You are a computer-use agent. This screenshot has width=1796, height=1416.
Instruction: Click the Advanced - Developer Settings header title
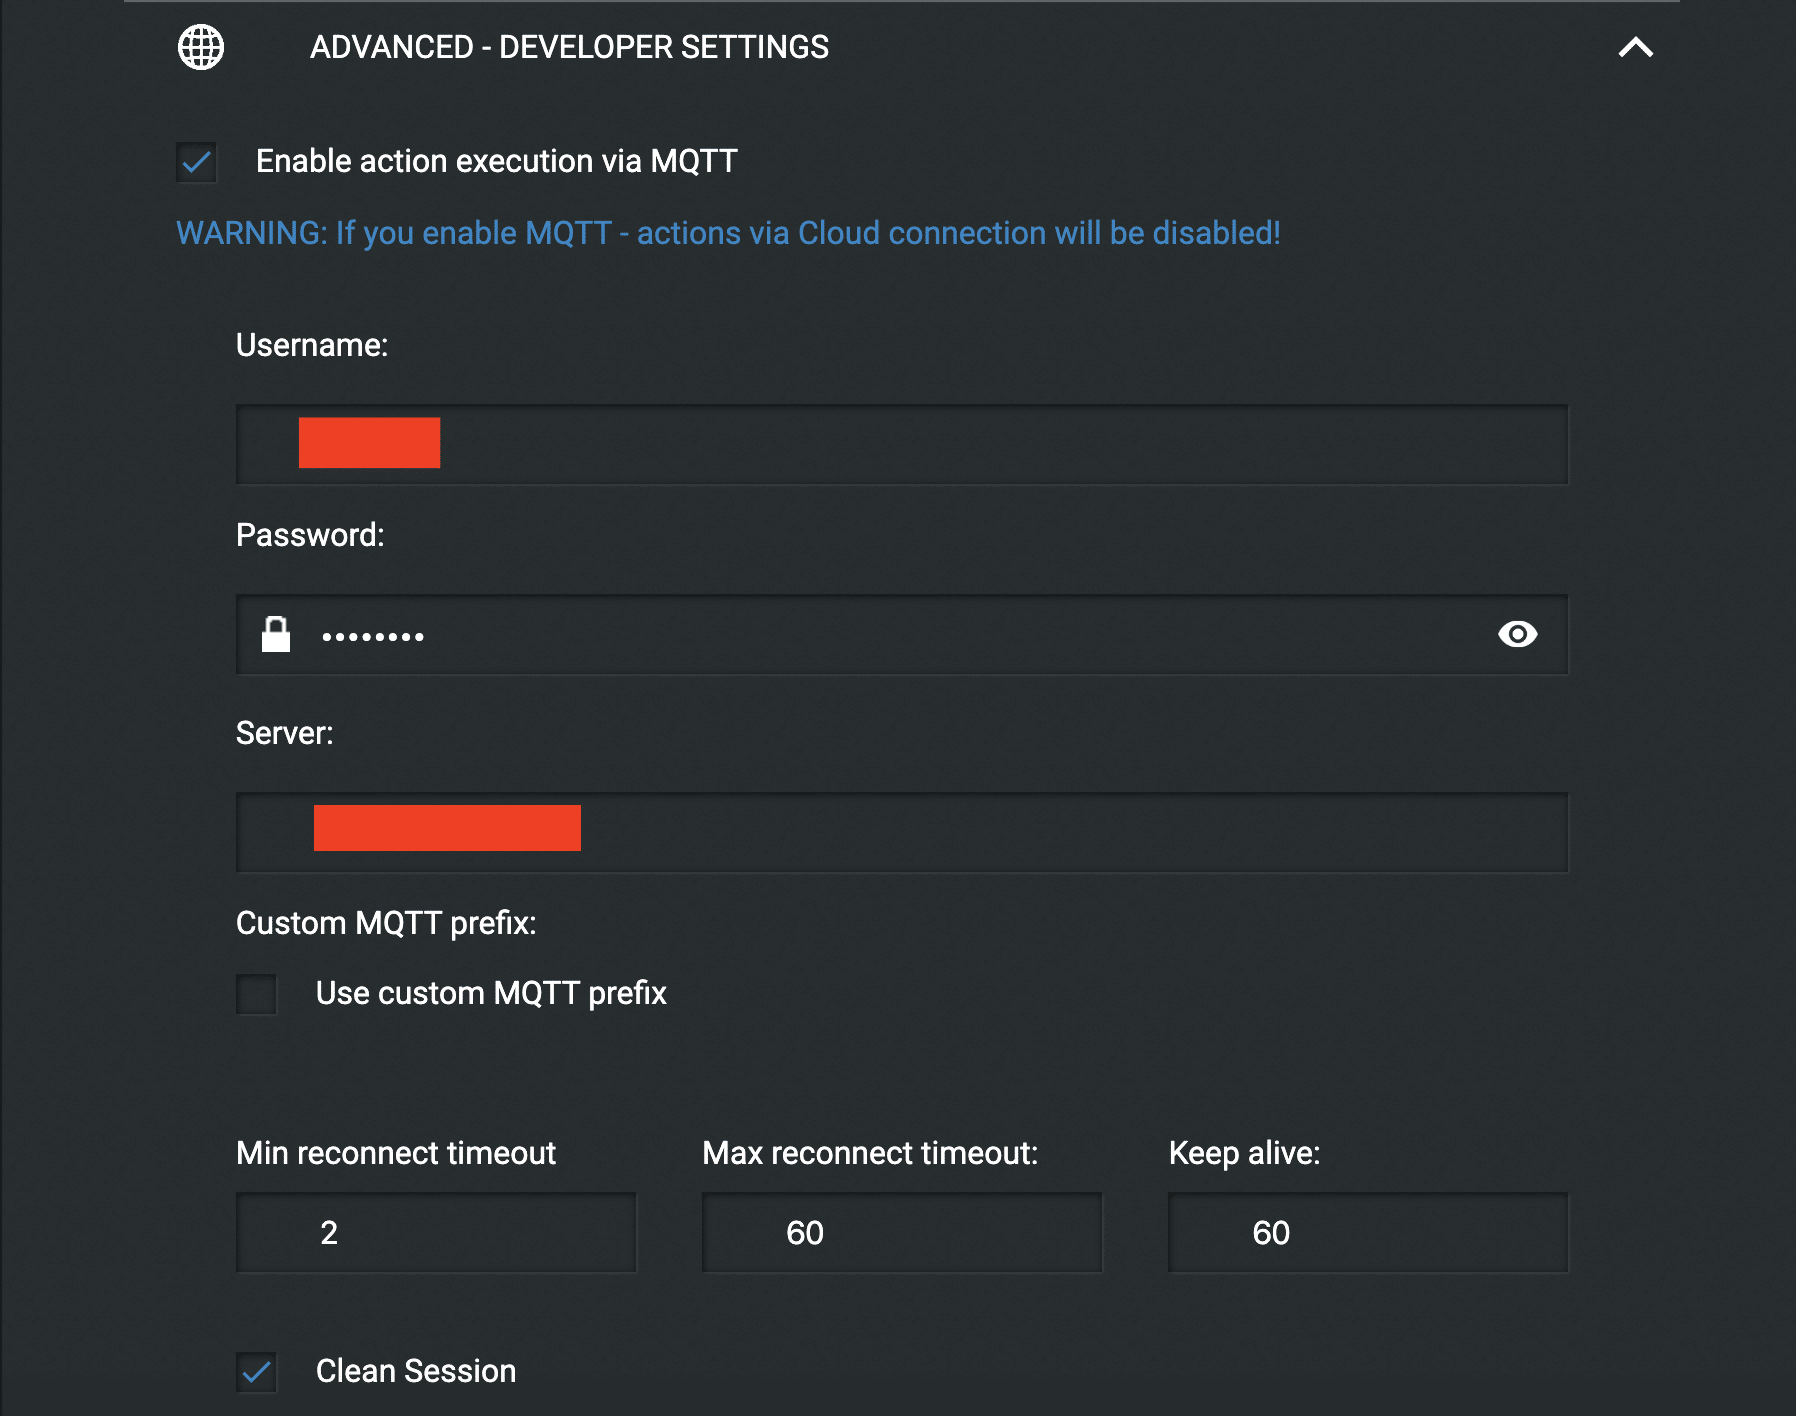click(569, 47)
